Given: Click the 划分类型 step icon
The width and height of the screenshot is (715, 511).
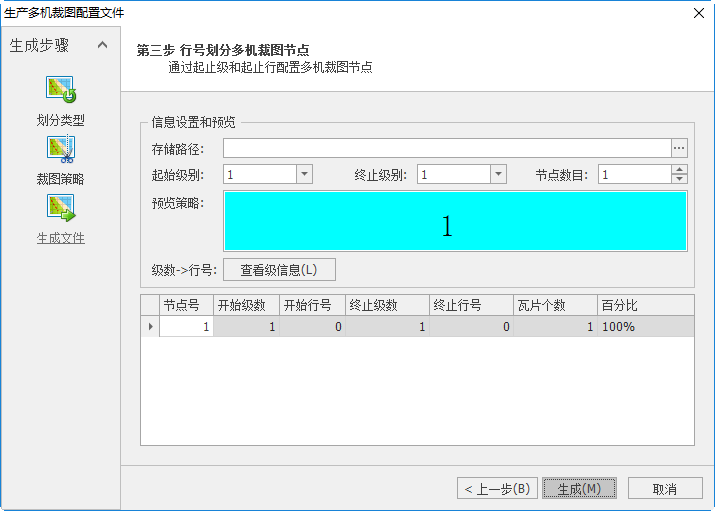Looking at the screenshot, I should click(61, 90).
